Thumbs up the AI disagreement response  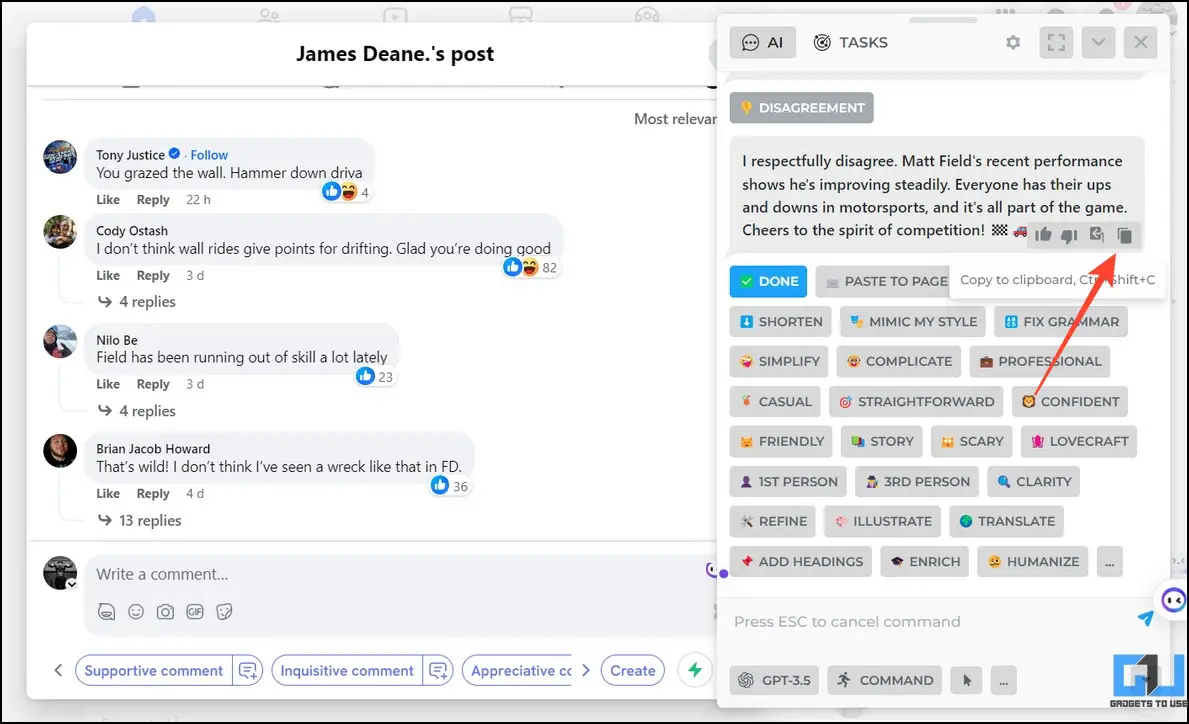(x=1043, y=235)
